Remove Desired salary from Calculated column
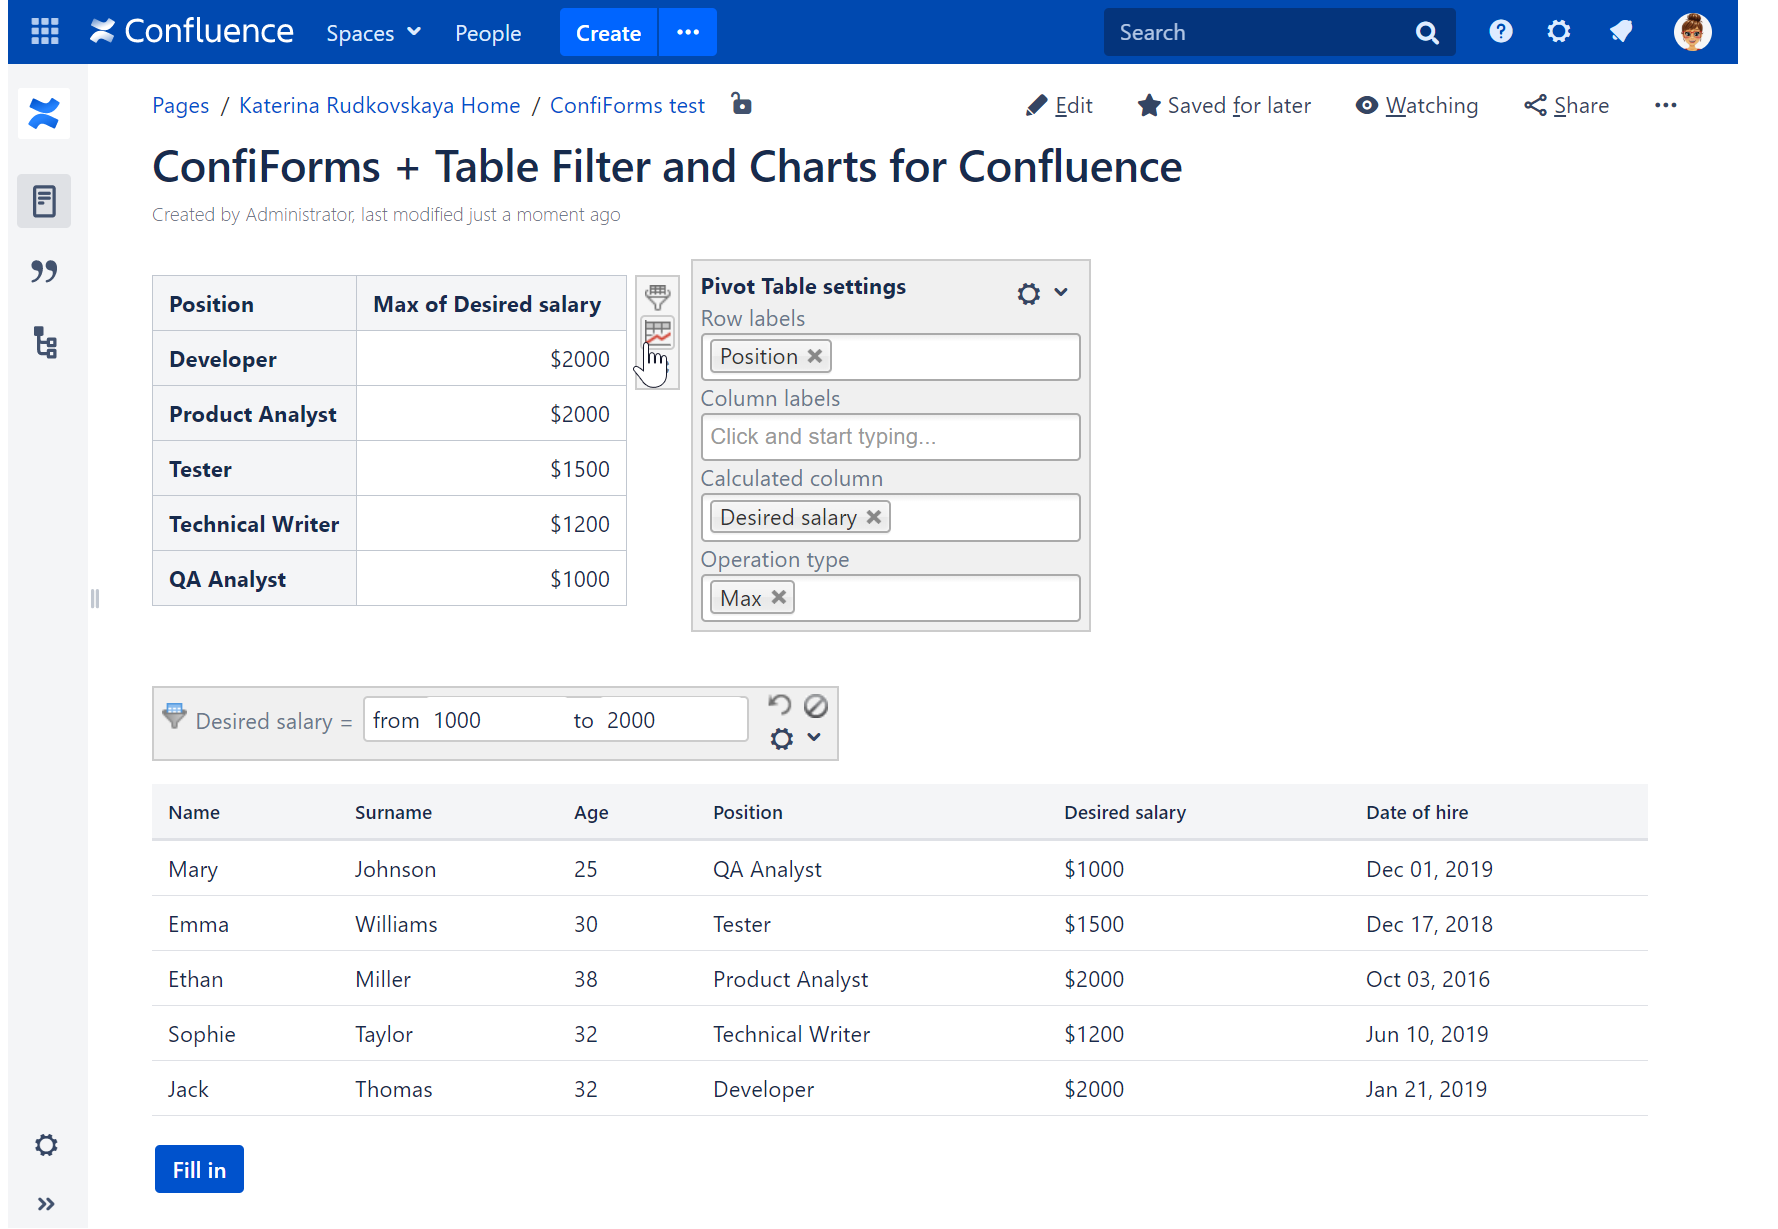Screen dimensions: 1778x1229 coord(874,517)
